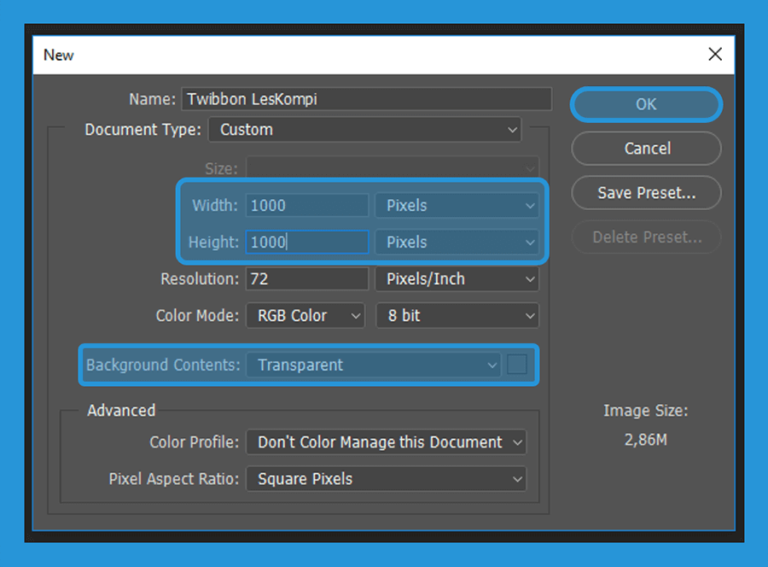This screenshot has width=768, height=567.
Task: Click the background color swatch
Action: point(517,365)
